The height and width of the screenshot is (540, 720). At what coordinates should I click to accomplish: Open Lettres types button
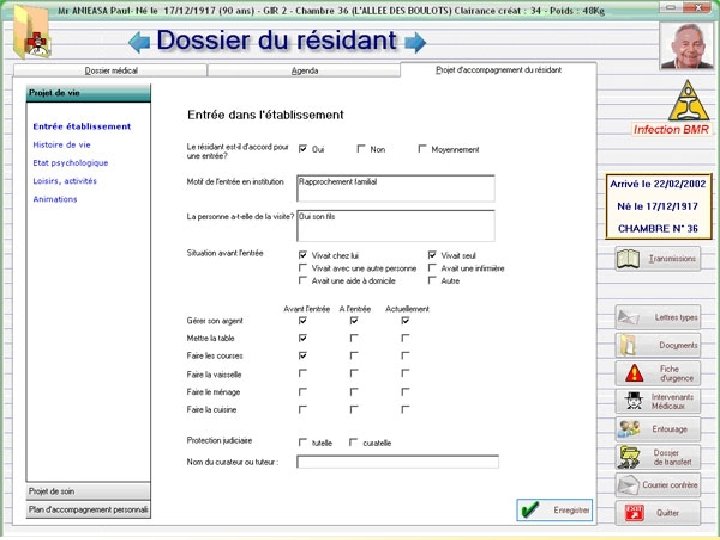(658, 317)
